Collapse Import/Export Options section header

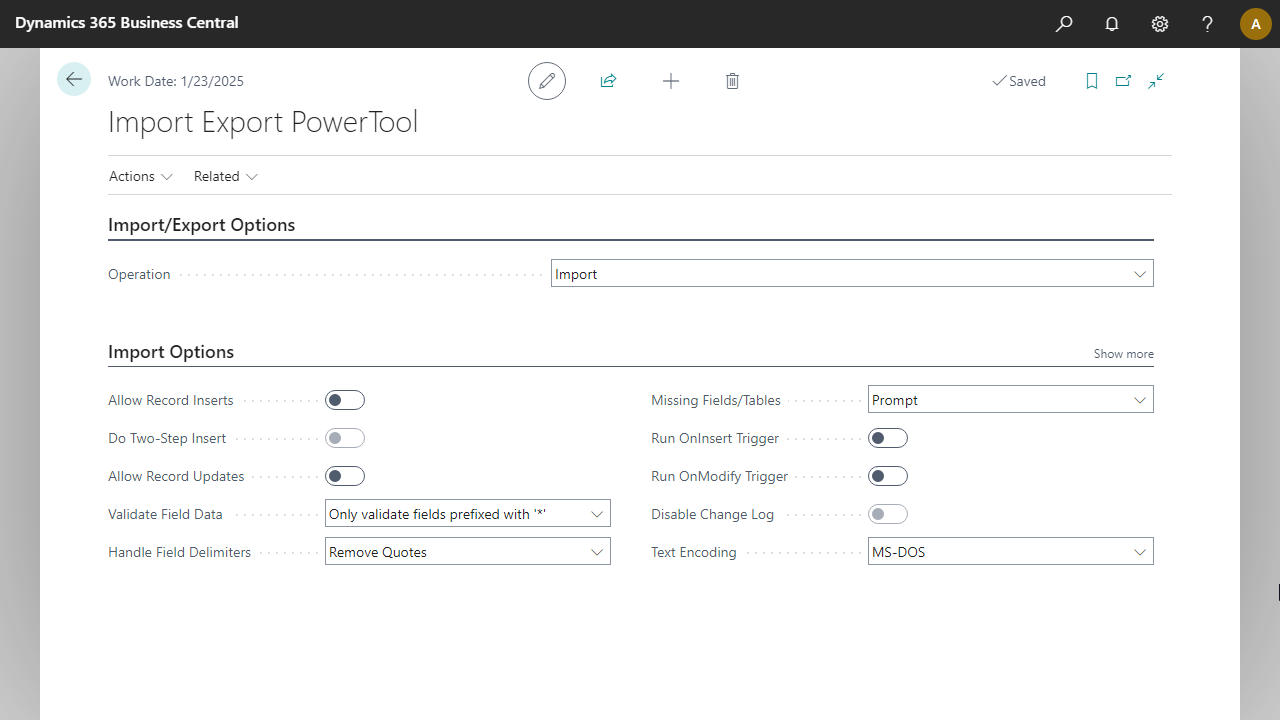click(202, 225)
